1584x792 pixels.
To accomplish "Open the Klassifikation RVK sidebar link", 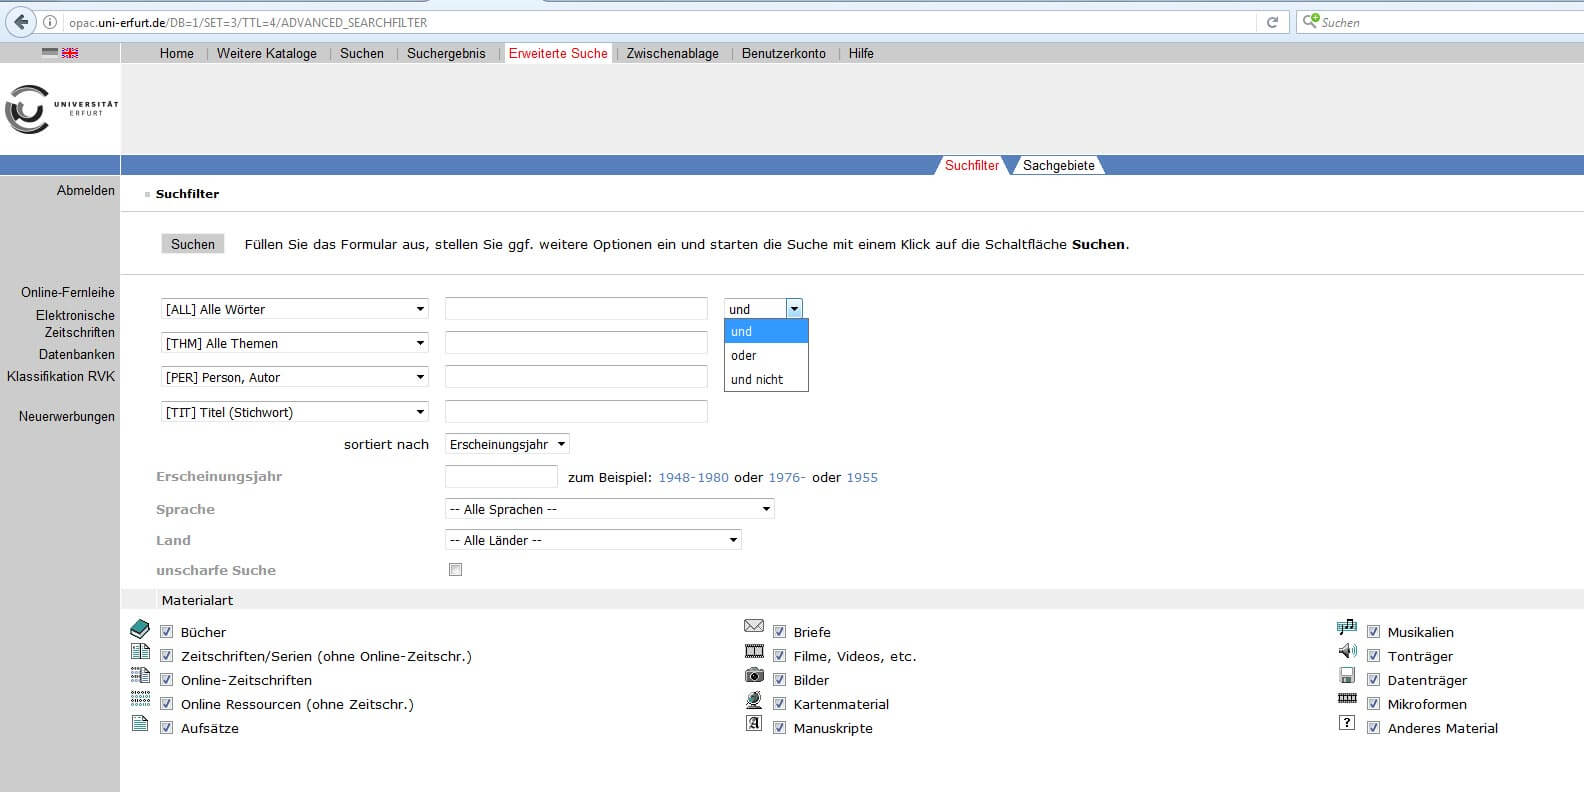I will (61, 377).
